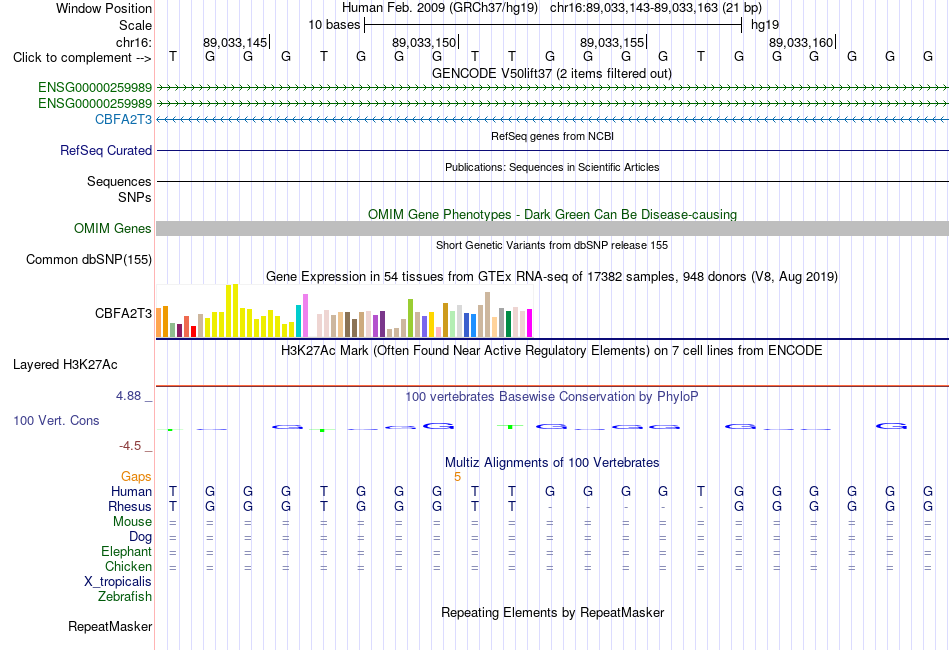This screenshot has width=950, height=650.
Task: Open the H3K27Ac Mark track title
Action: [552, 351]
